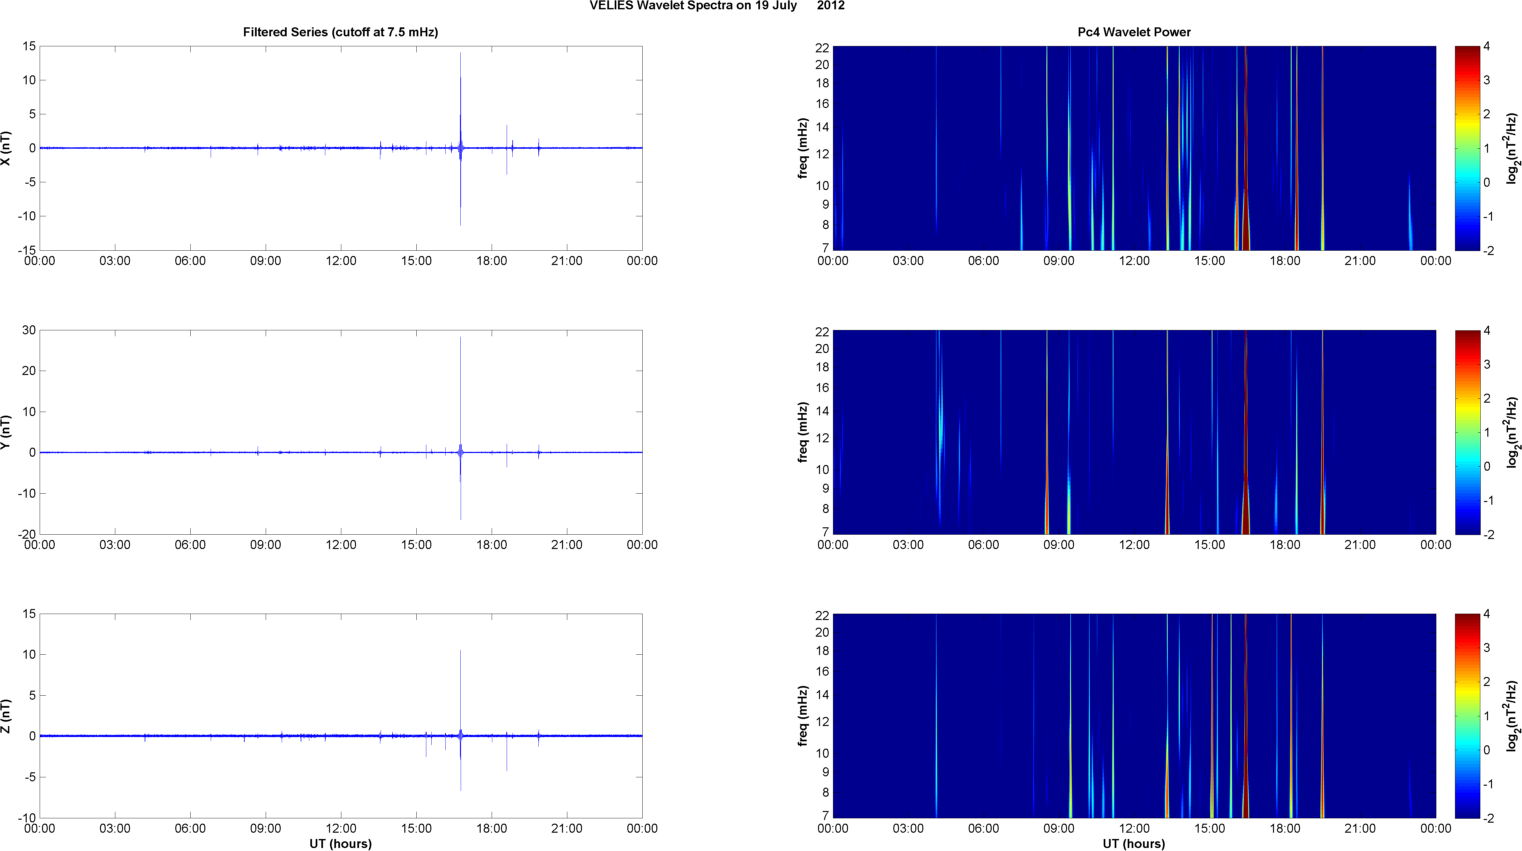The height and width of the screenshot is (851, 1522).
Task: Click the 12:00 tick label under X filtered series
Action: (x=340, y=261)
